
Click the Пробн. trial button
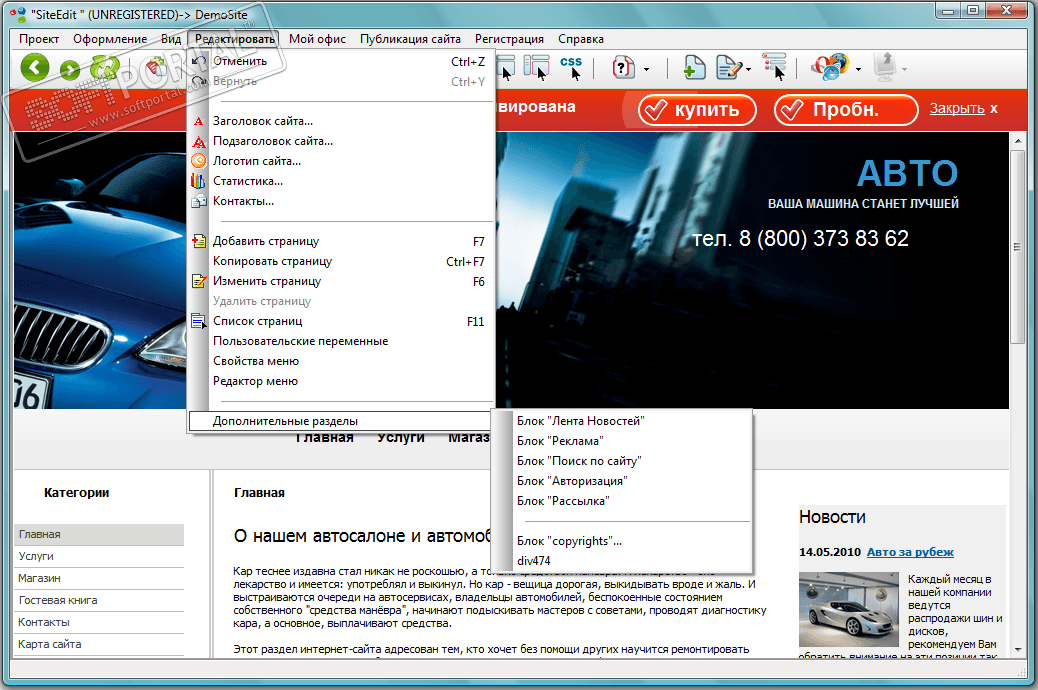pos(846,109)
